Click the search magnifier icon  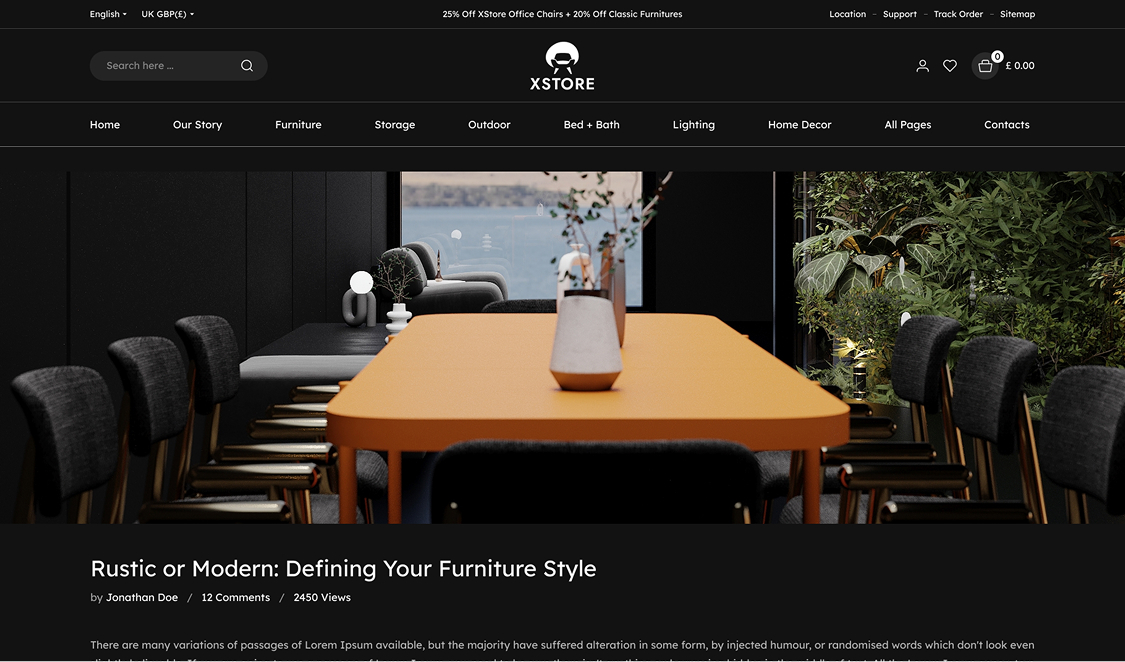point(247,66)
